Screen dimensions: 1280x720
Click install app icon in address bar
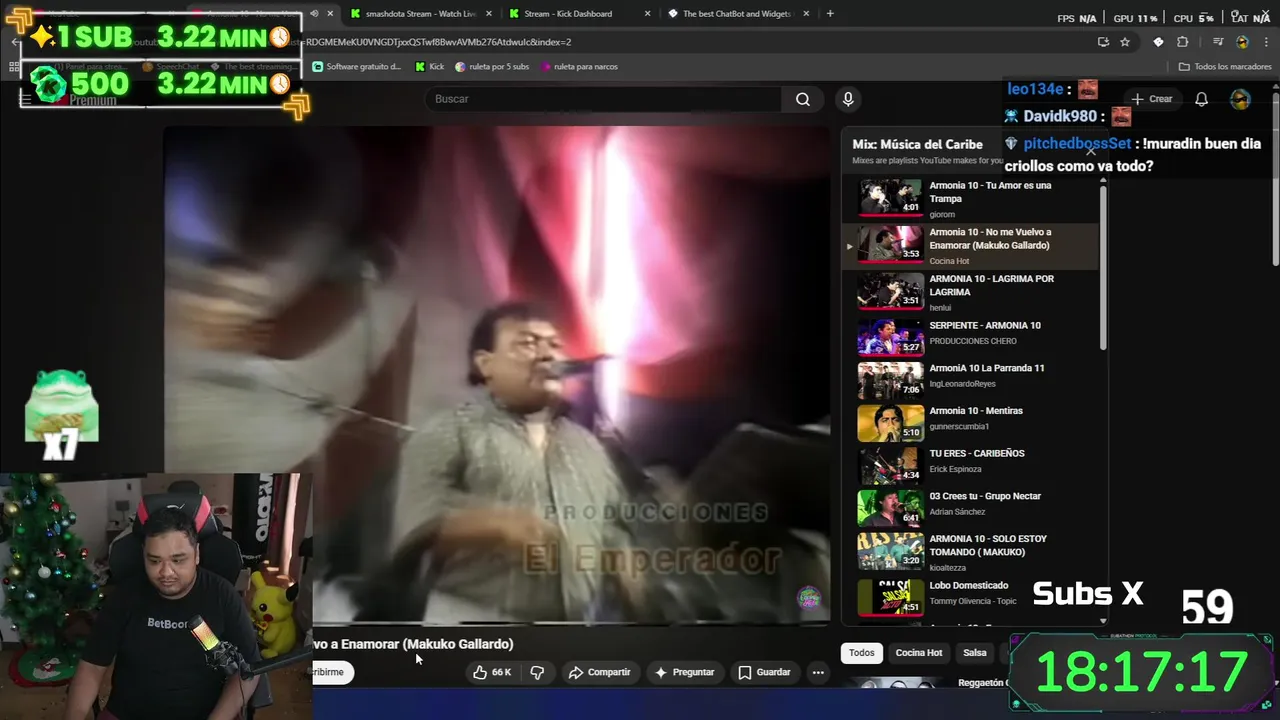point(1103,42)
